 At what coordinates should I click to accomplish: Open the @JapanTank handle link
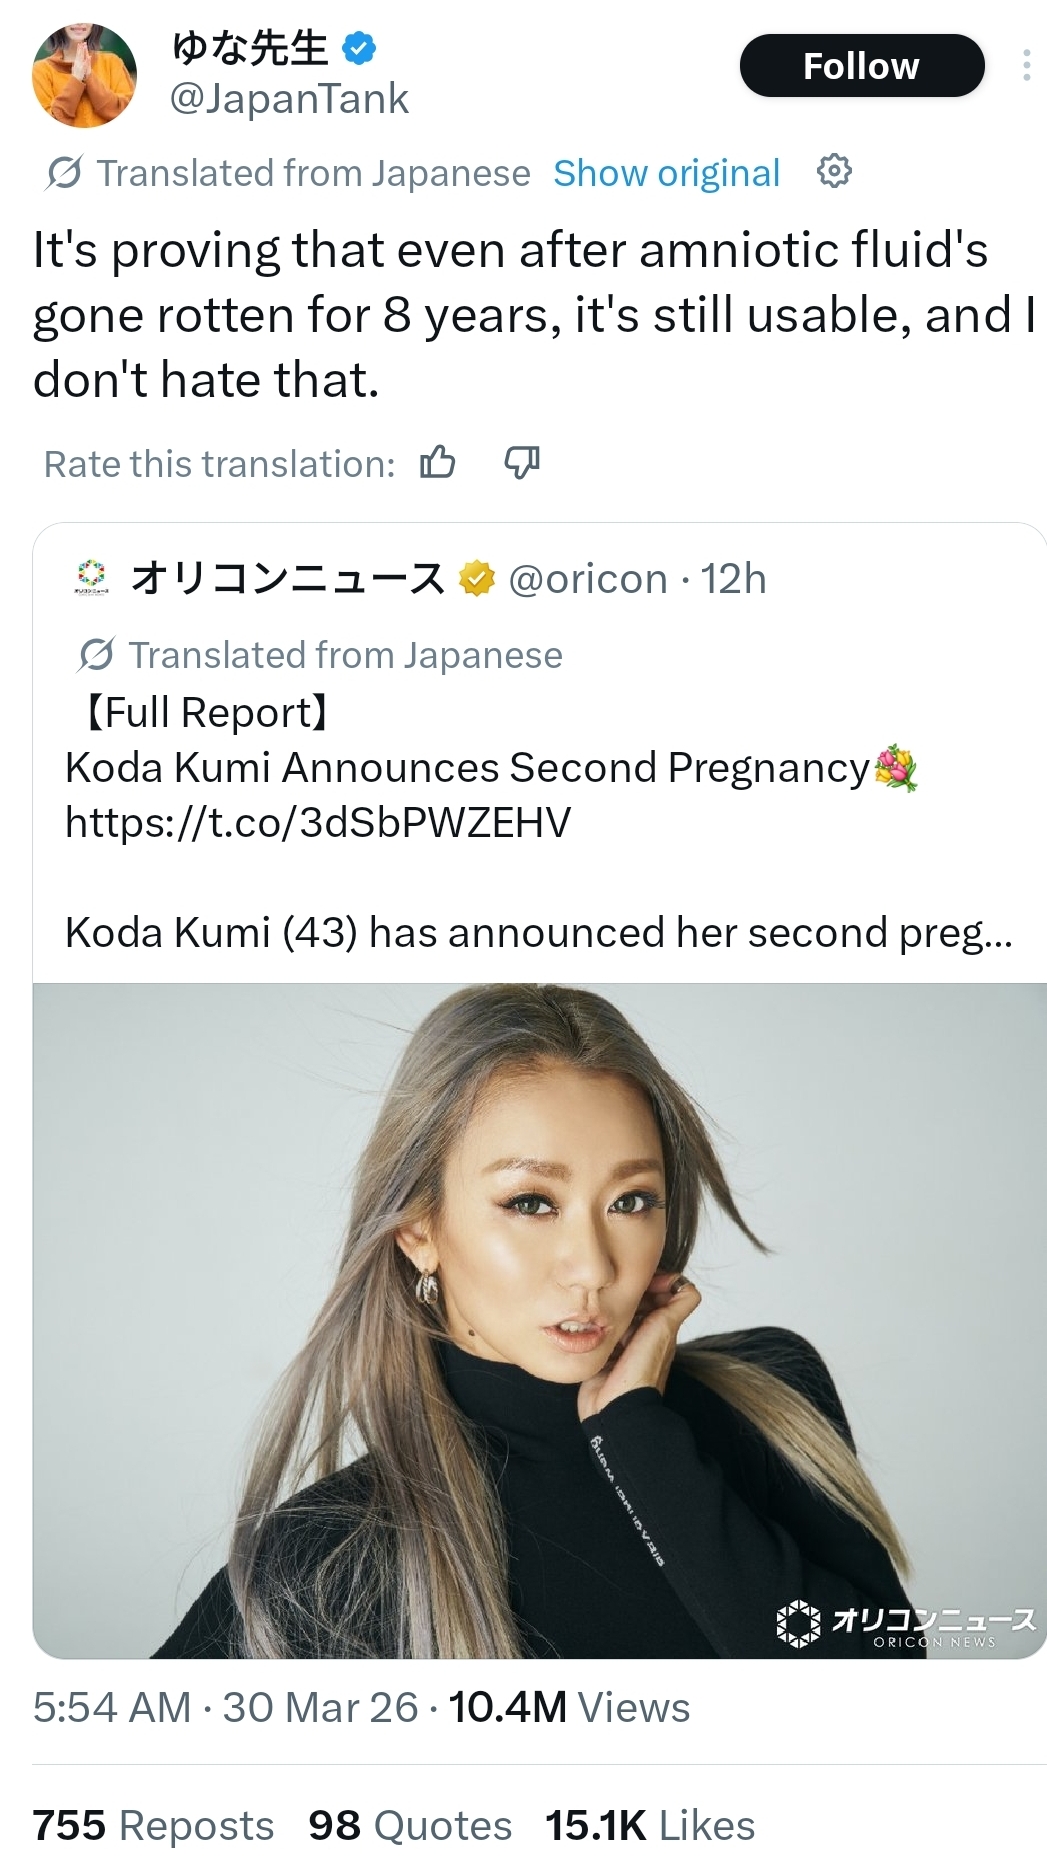click(289, 99)
